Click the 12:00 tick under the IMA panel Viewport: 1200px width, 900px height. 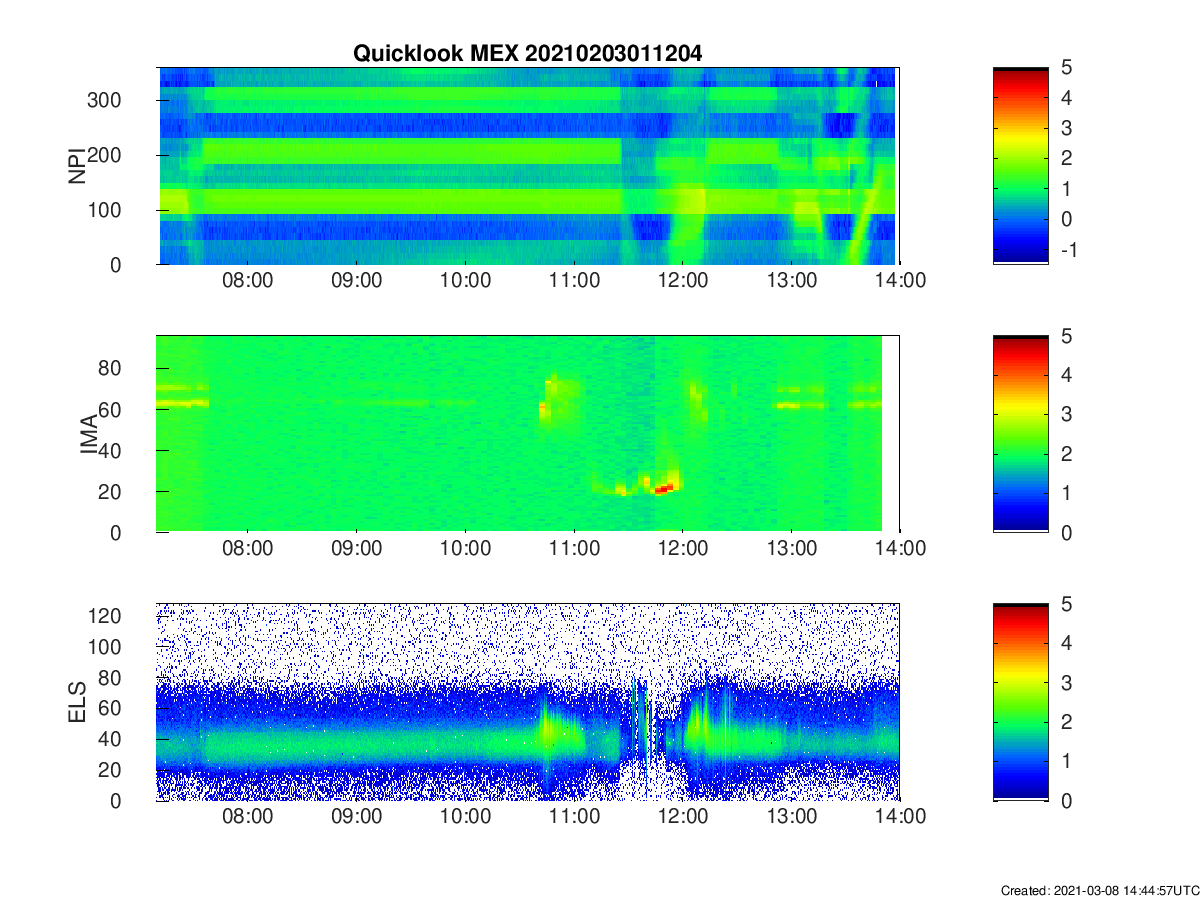coord(682,549)
